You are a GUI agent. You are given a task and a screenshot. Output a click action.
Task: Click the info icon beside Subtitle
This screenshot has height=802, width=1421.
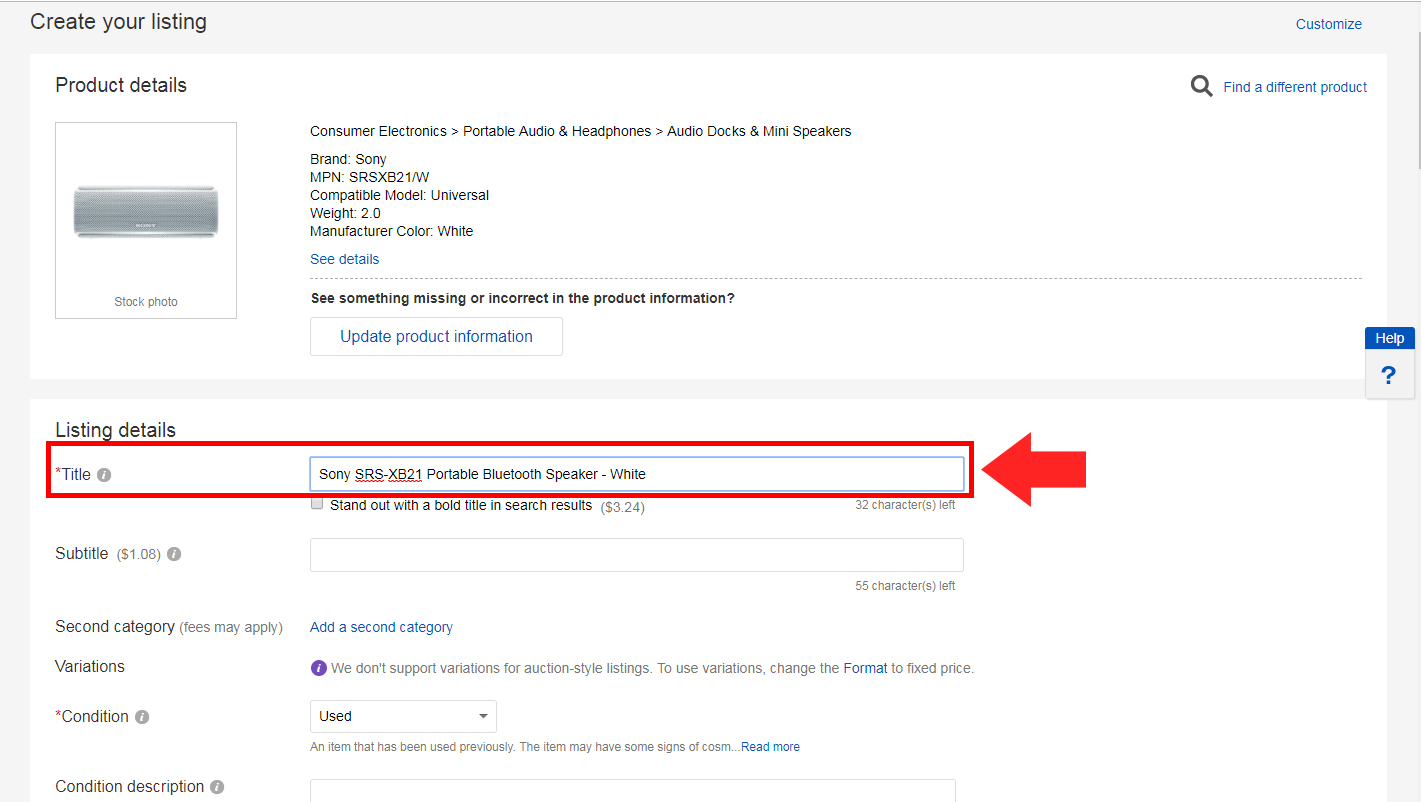(174, 554)
